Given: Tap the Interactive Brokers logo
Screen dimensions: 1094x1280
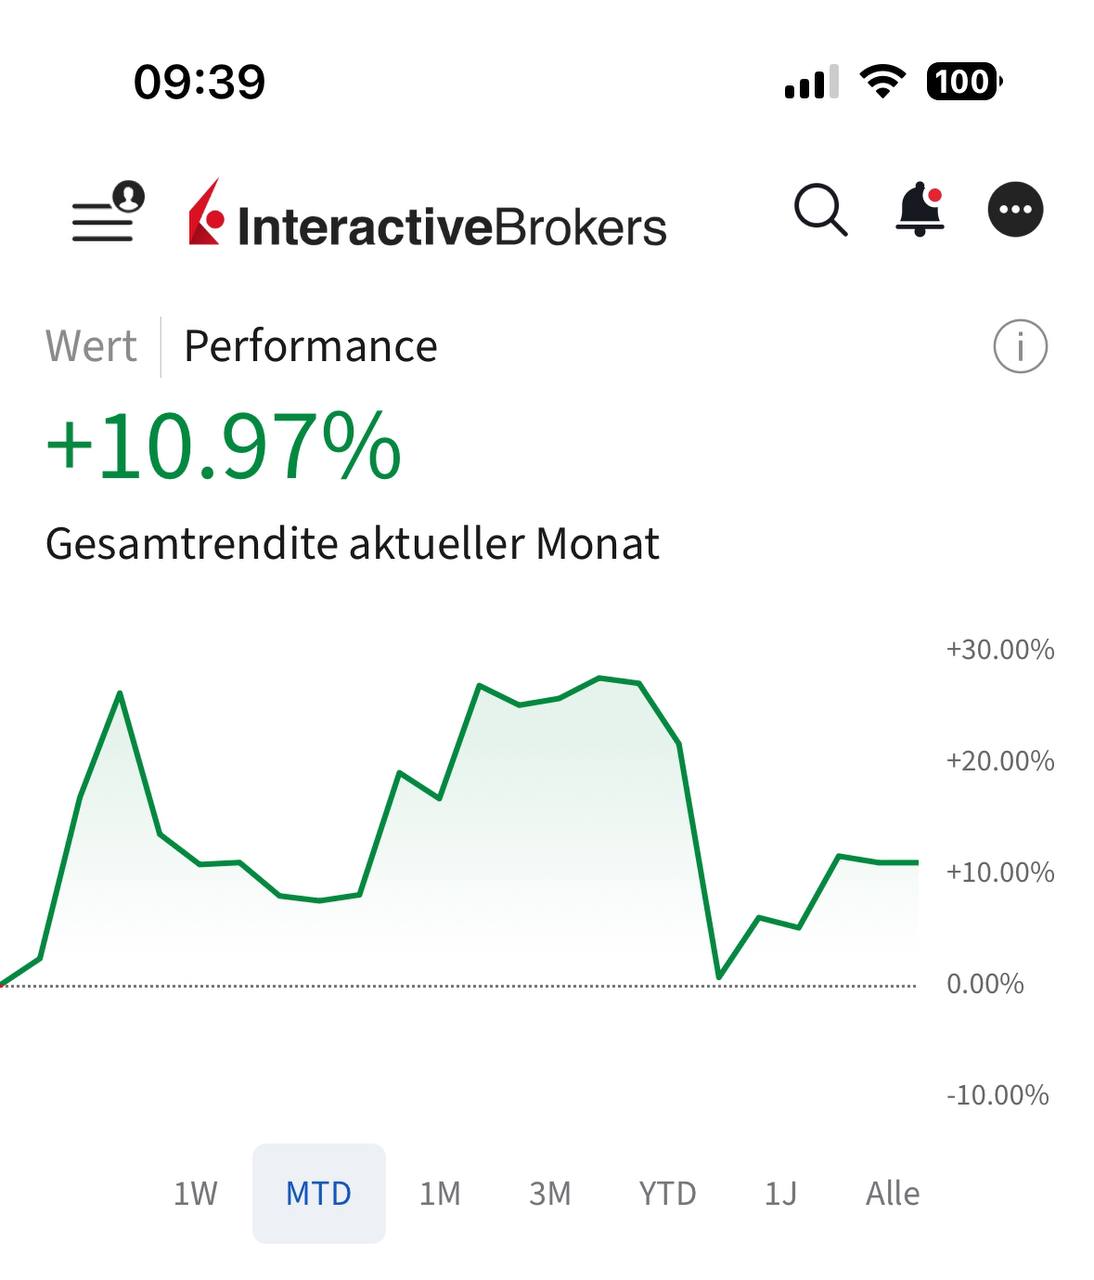Looking at the screenshot, I should [427, 214].
